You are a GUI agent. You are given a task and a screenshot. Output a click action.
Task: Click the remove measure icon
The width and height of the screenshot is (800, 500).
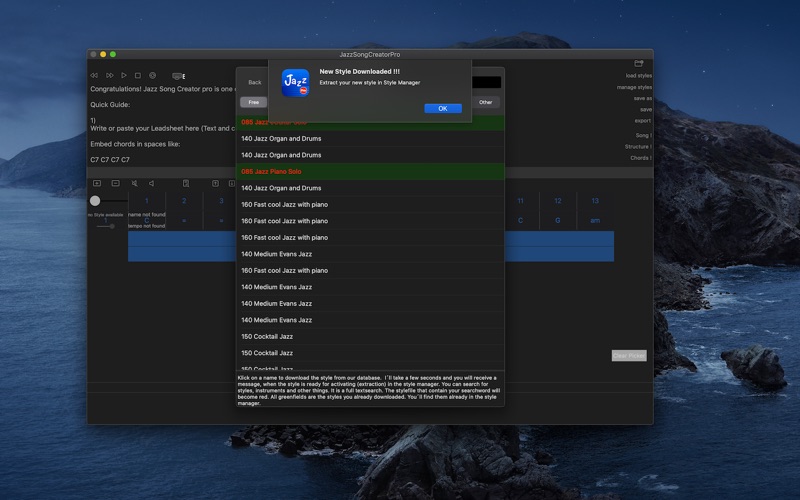click(116, 183)
